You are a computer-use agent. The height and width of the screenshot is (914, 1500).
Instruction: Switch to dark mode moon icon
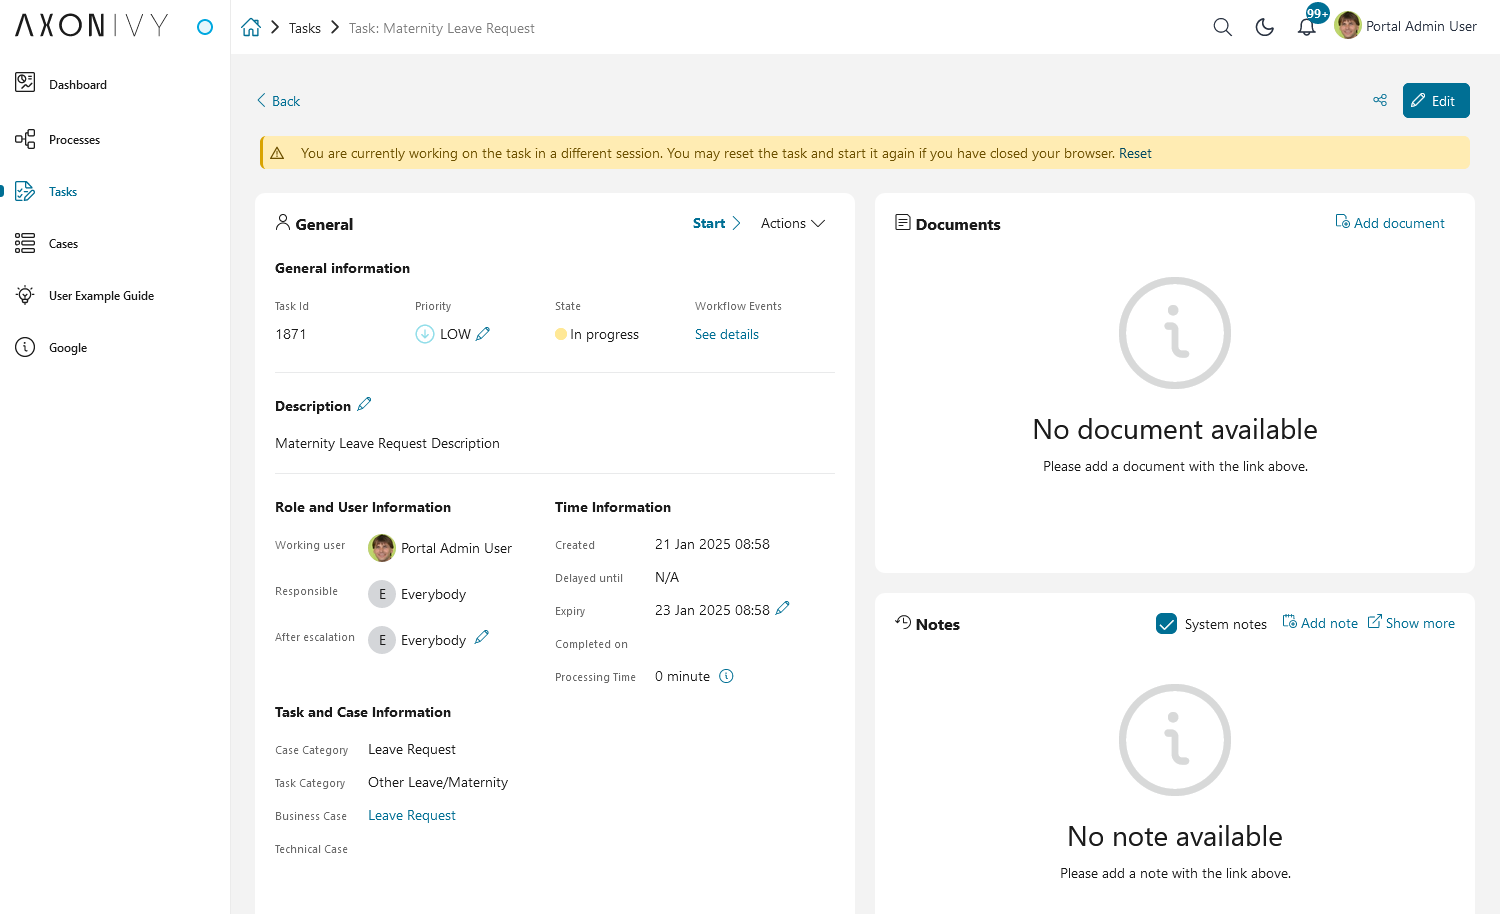[x=1265, y=27]
